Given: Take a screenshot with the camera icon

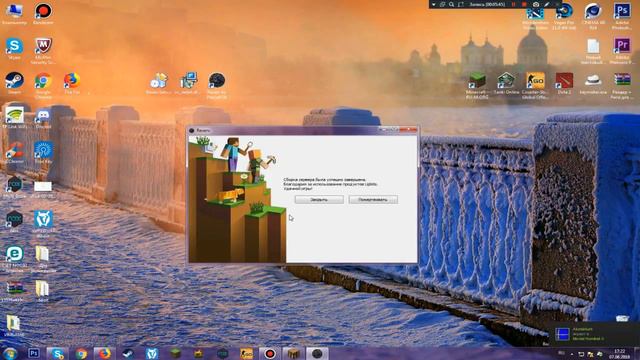Looking at the screenshot, I should pos(536,4).
